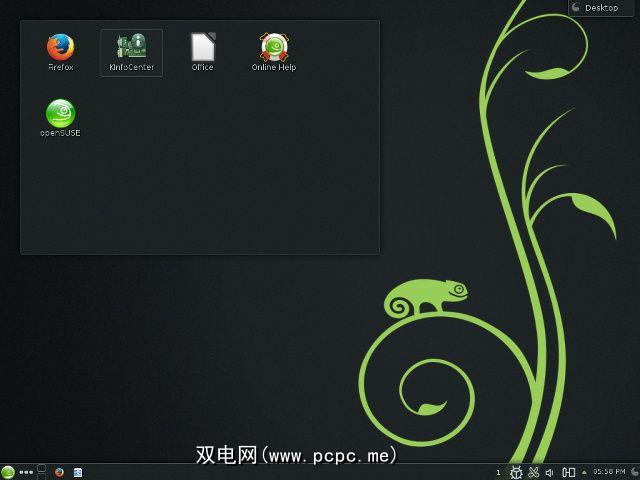Open the green openSUSE application launcher menu
Image resolution: width=640 pixels, height=480 pixels.
tap(8, 472)
